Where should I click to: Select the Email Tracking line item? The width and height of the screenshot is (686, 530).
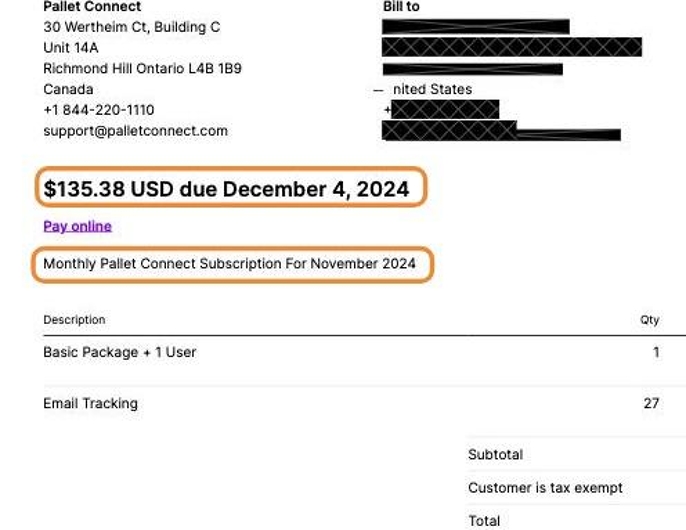[x=91, y=404]
